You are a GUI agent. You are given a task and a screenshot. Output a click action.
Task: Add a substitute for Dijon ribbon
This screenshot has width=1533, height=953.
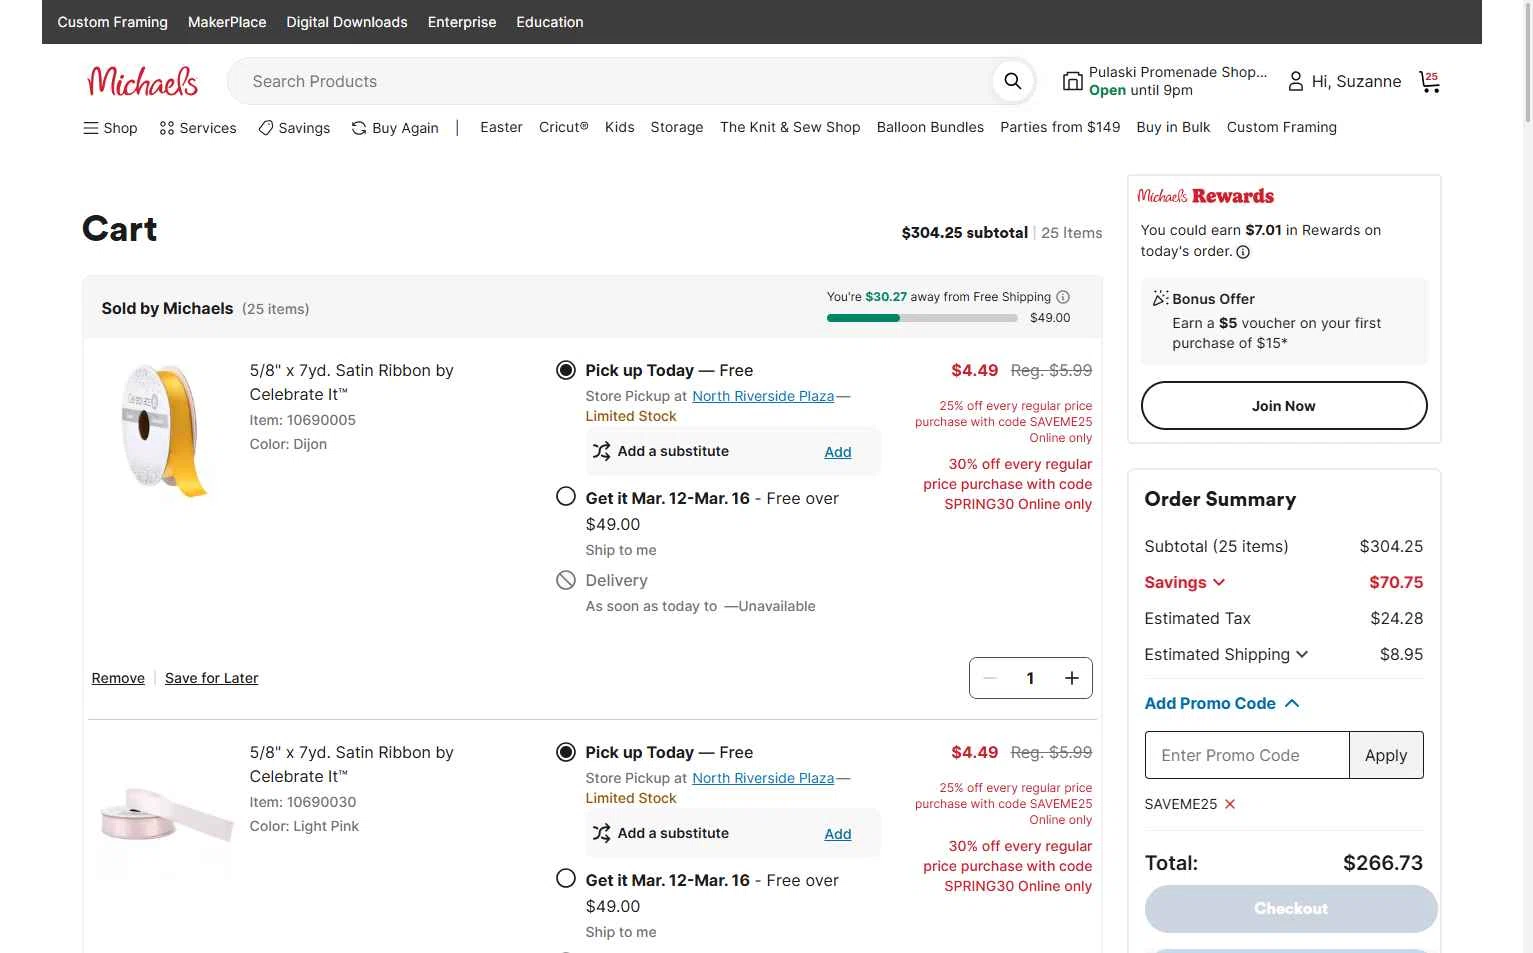pos(838,452)
